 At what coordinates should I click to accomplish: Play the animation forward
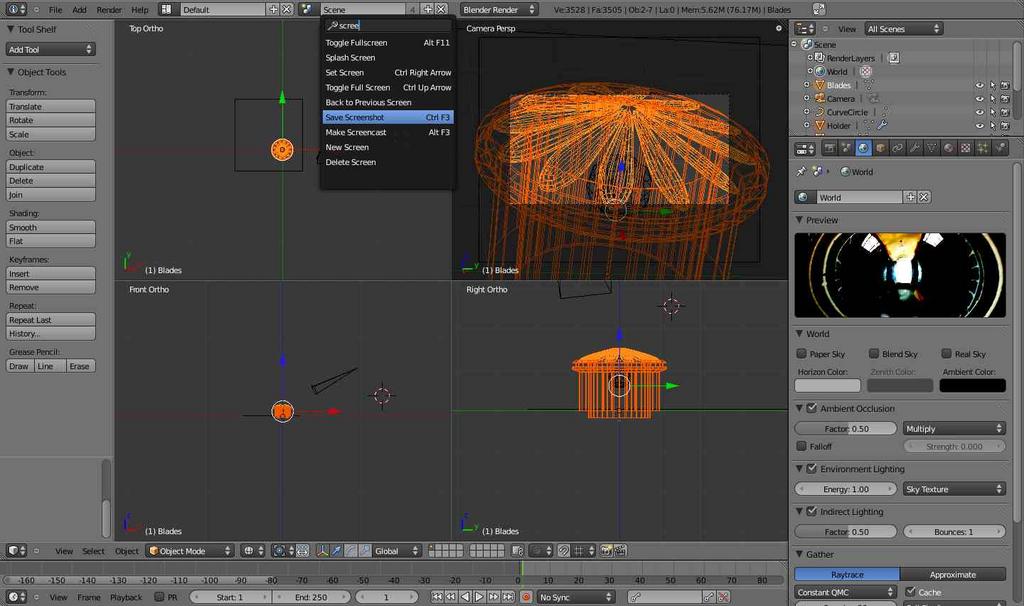(x=479, y=597)
